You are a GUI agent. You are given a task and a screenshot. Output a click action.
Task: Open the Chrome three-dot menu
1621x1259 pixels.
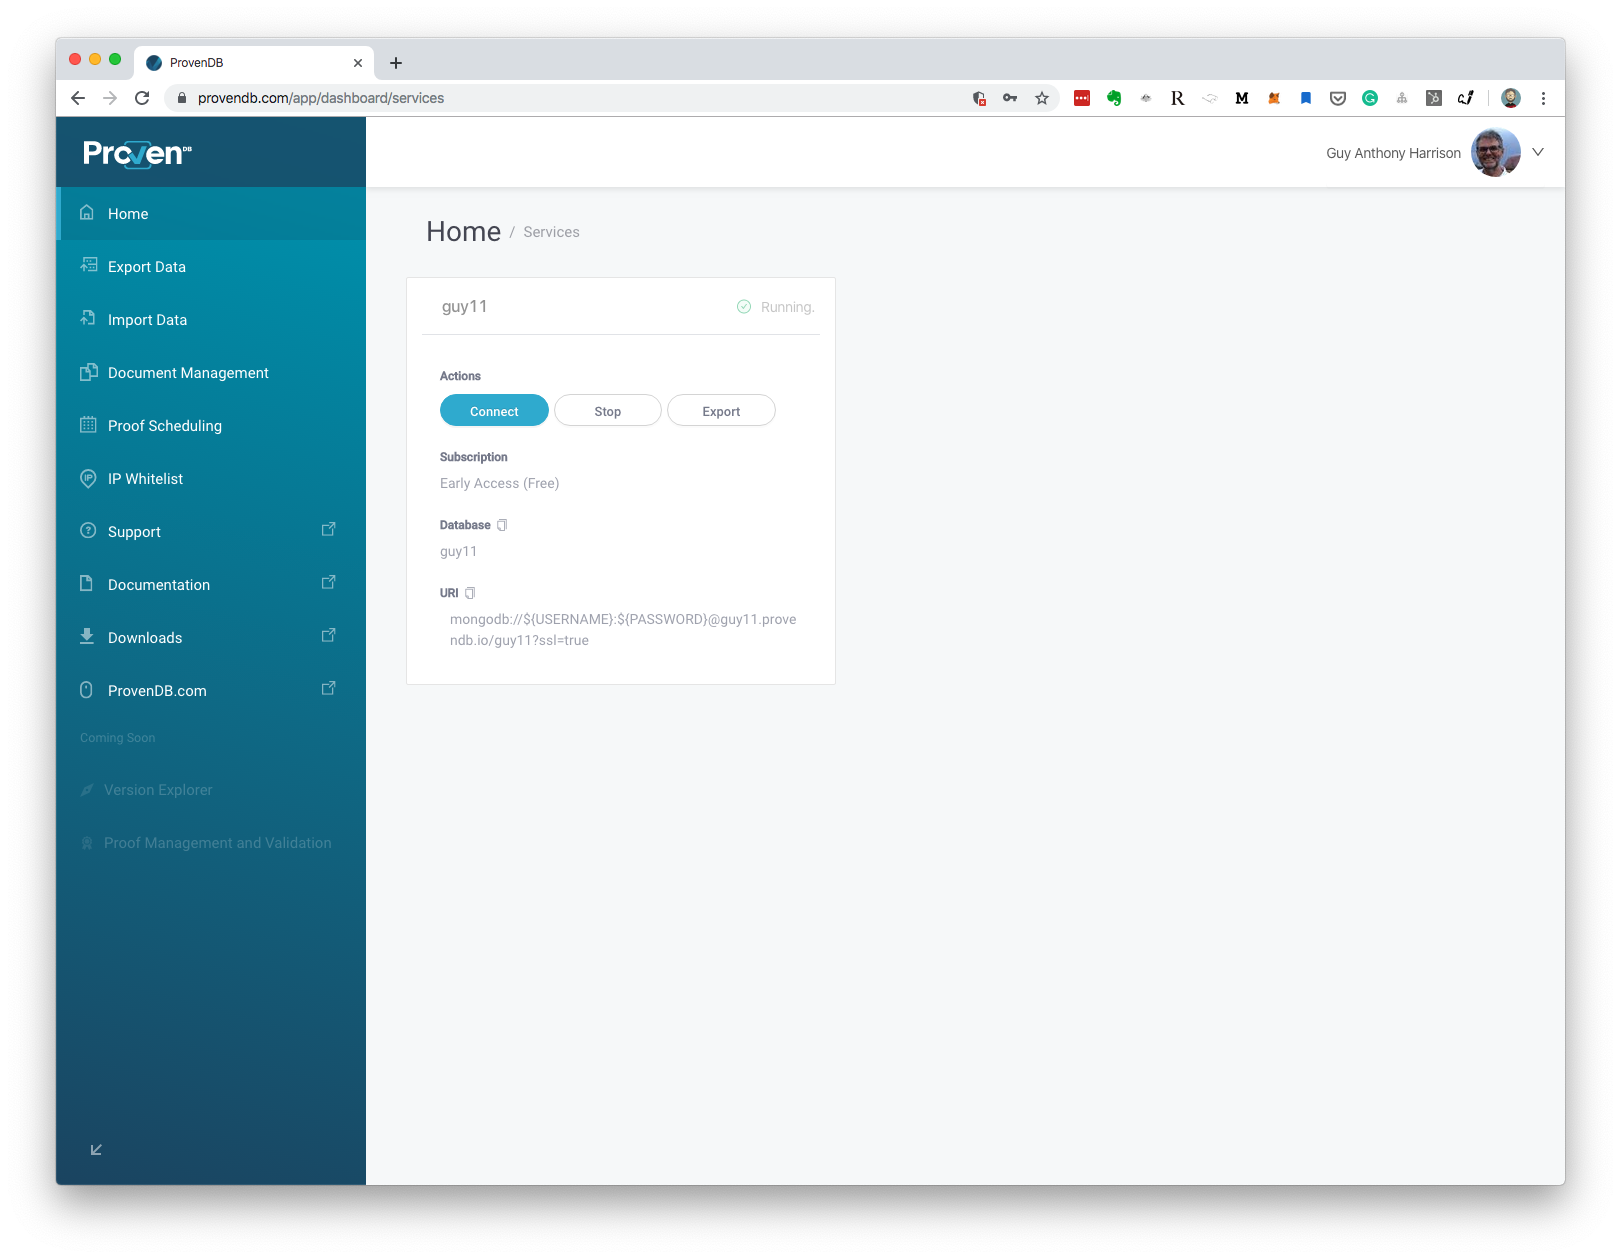1543,98
